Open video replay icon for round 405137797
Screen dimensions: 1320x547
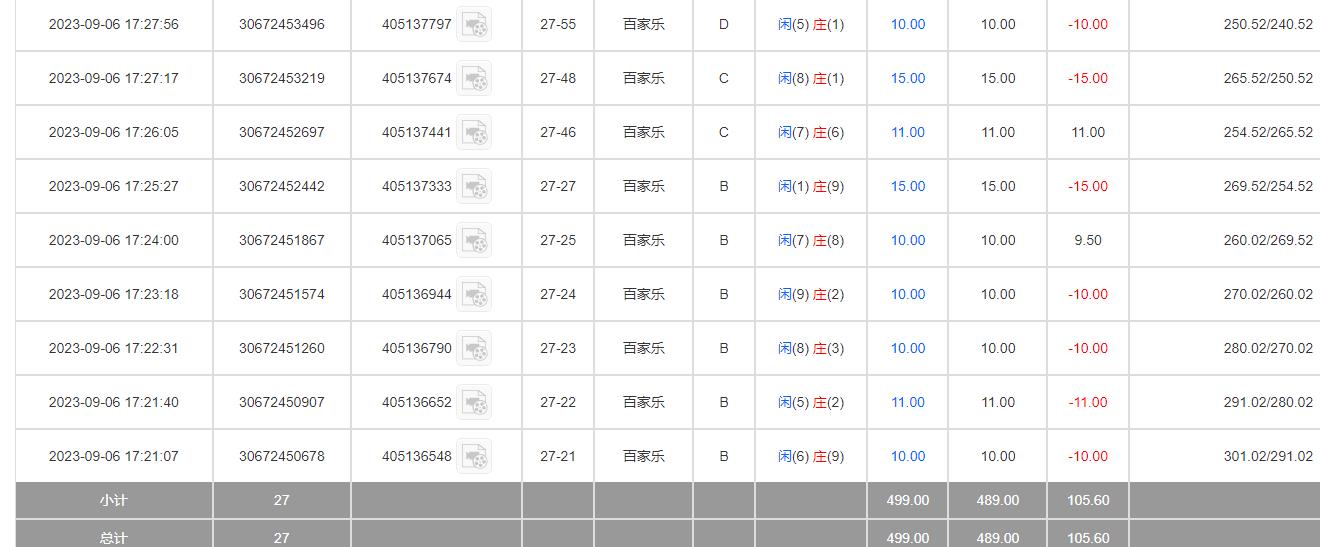474,24
